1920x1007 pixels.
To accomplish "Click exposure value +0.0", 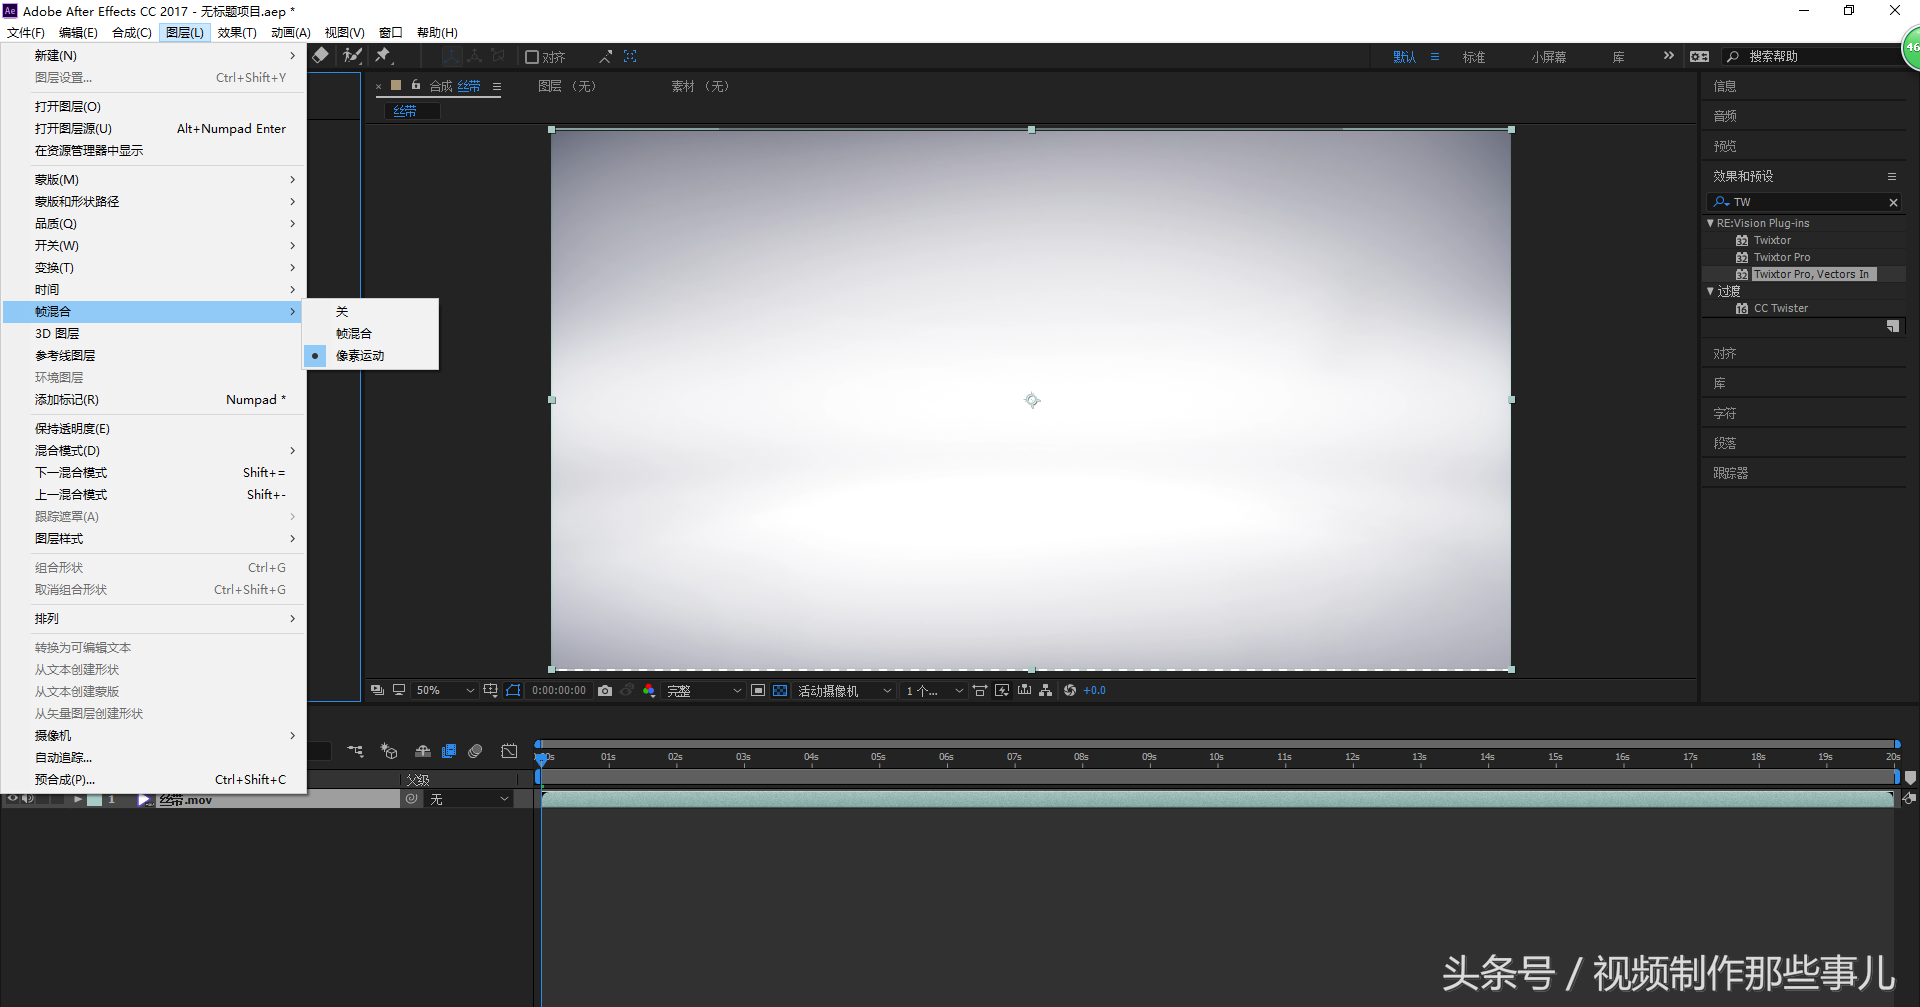I will (1095, 690).
